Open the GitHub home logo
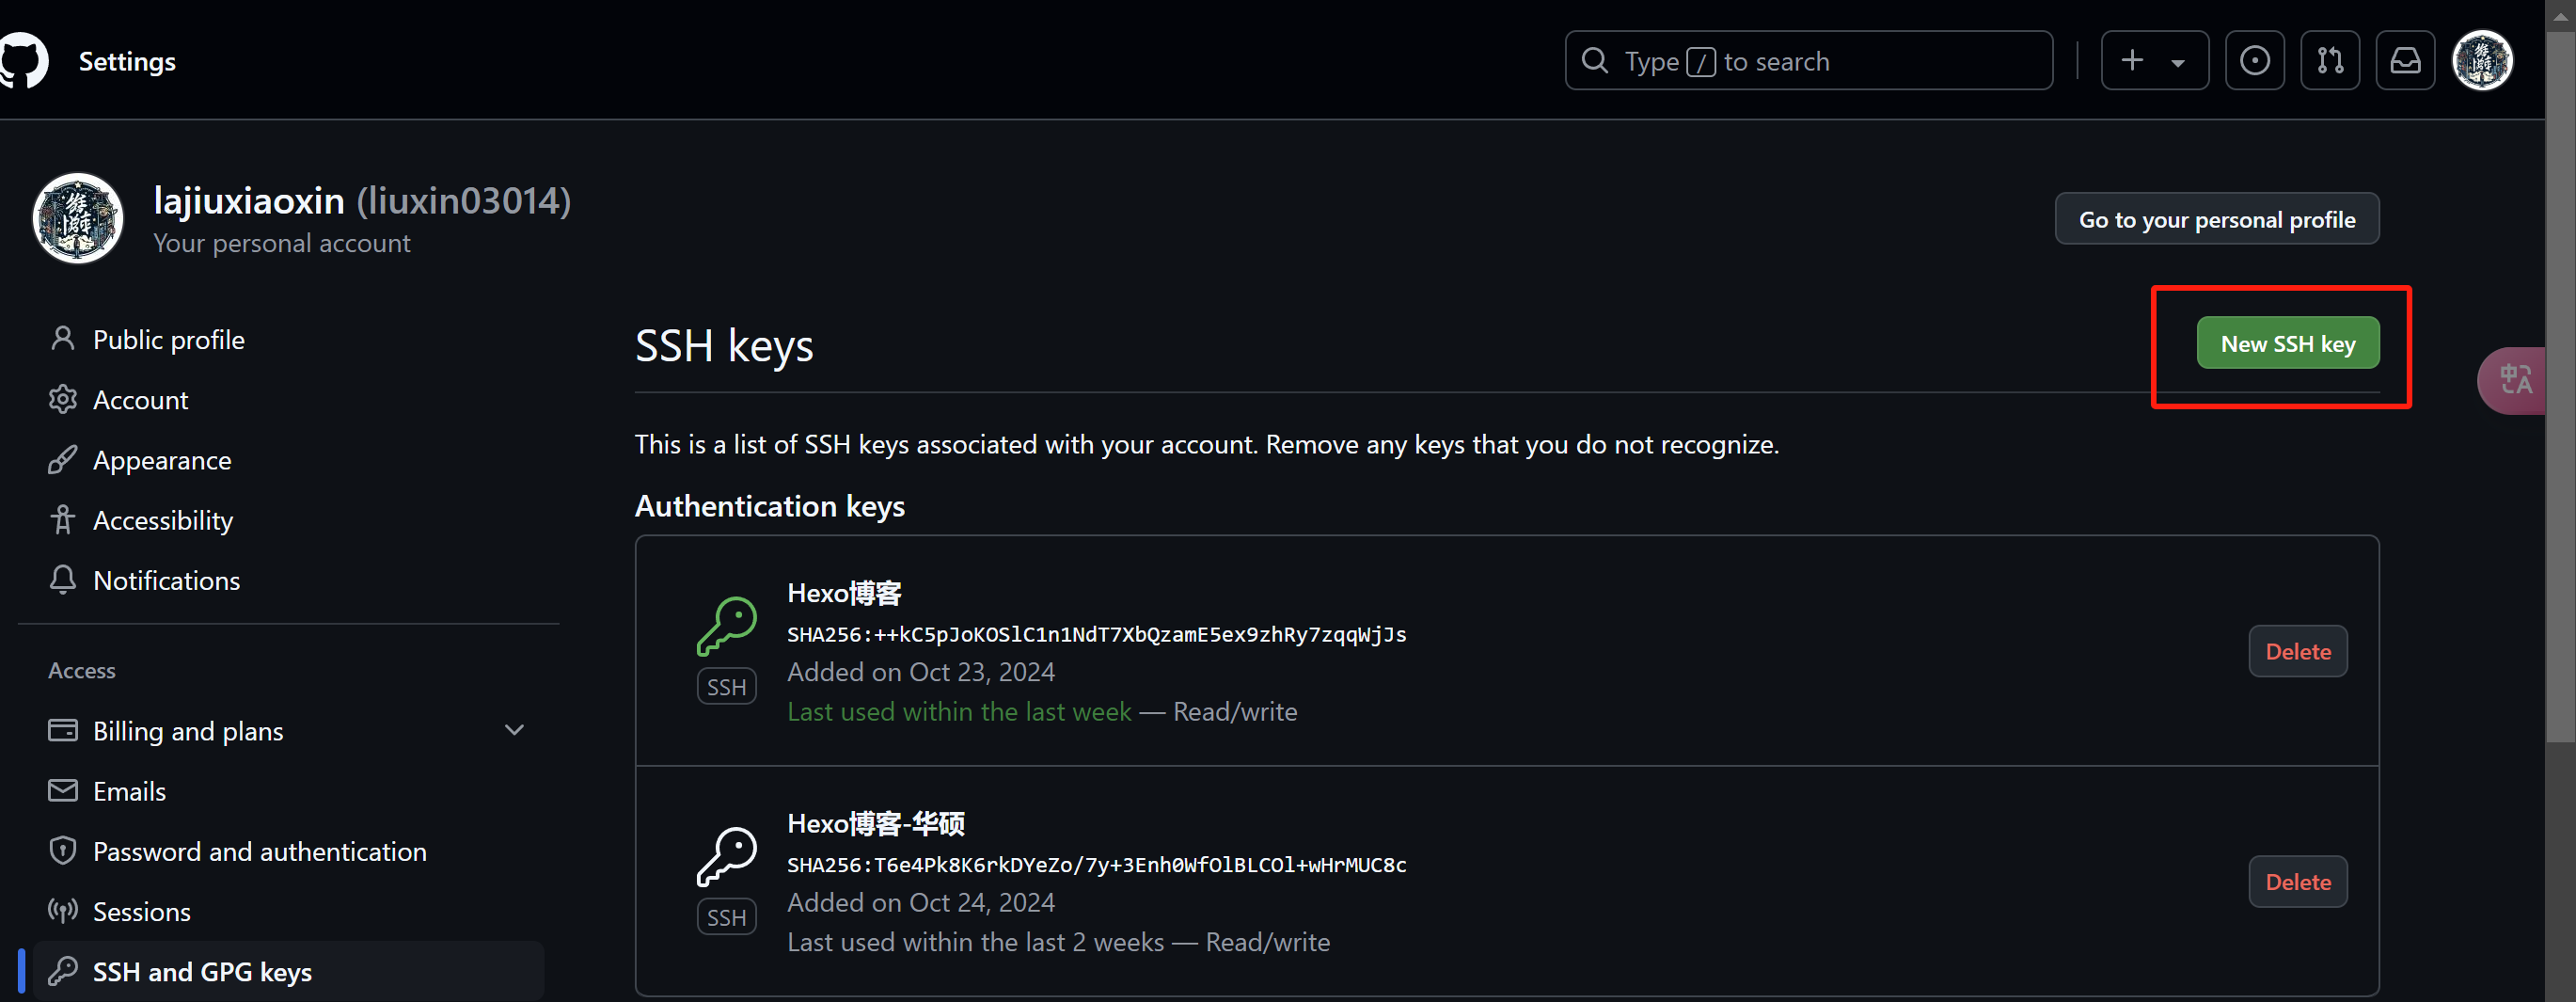This screenshot has width=2576, height=1002. [23, 61]
